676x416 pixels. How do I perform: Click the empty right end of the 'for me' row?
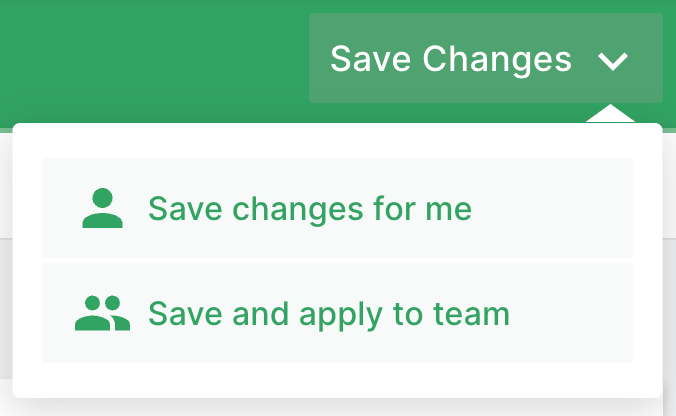pos(580,209)
